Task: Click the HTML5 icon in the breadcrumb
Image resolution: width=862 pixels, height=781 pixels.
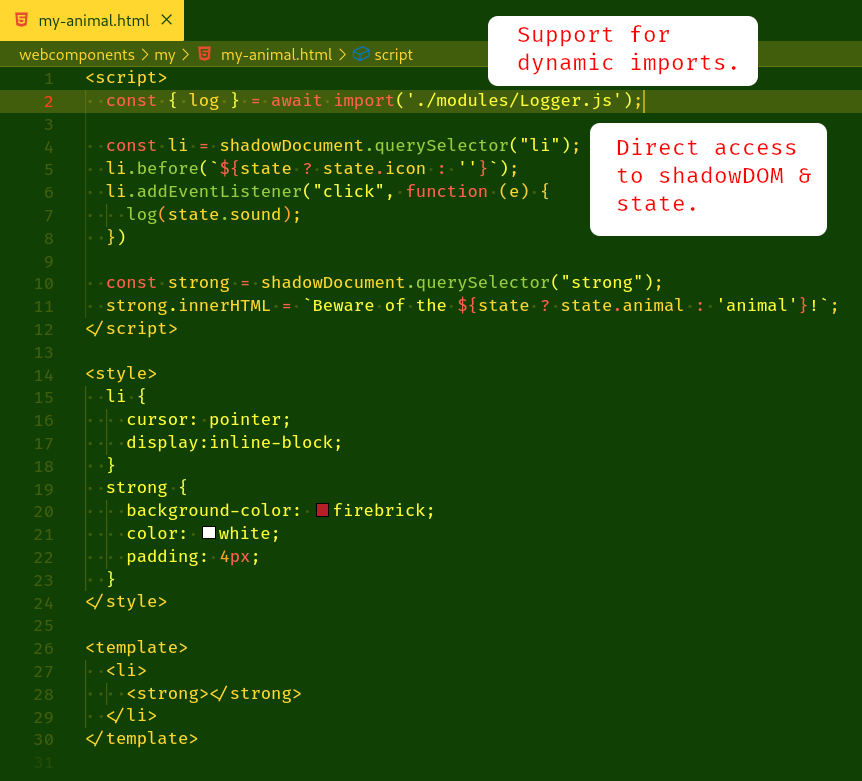Action: pyautogui.click(x=205, y=54)
